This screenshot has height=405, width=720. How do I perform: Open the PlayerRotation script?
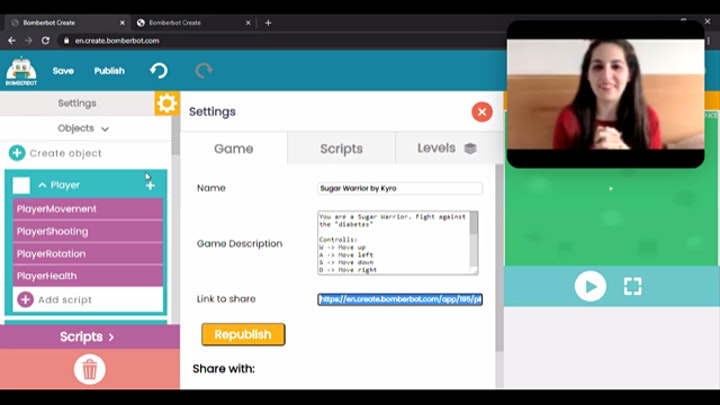tap(88, 253)
